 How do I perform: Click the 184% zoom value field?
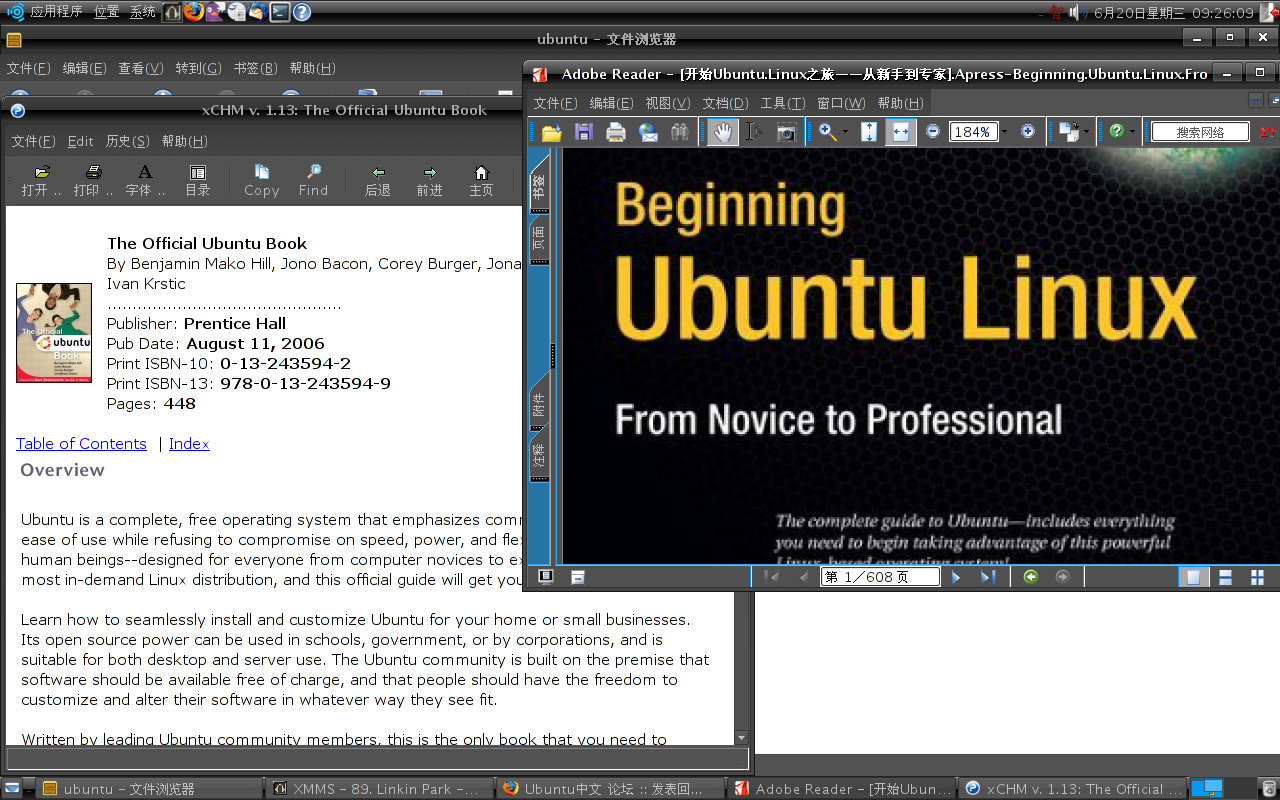point(973,132)
